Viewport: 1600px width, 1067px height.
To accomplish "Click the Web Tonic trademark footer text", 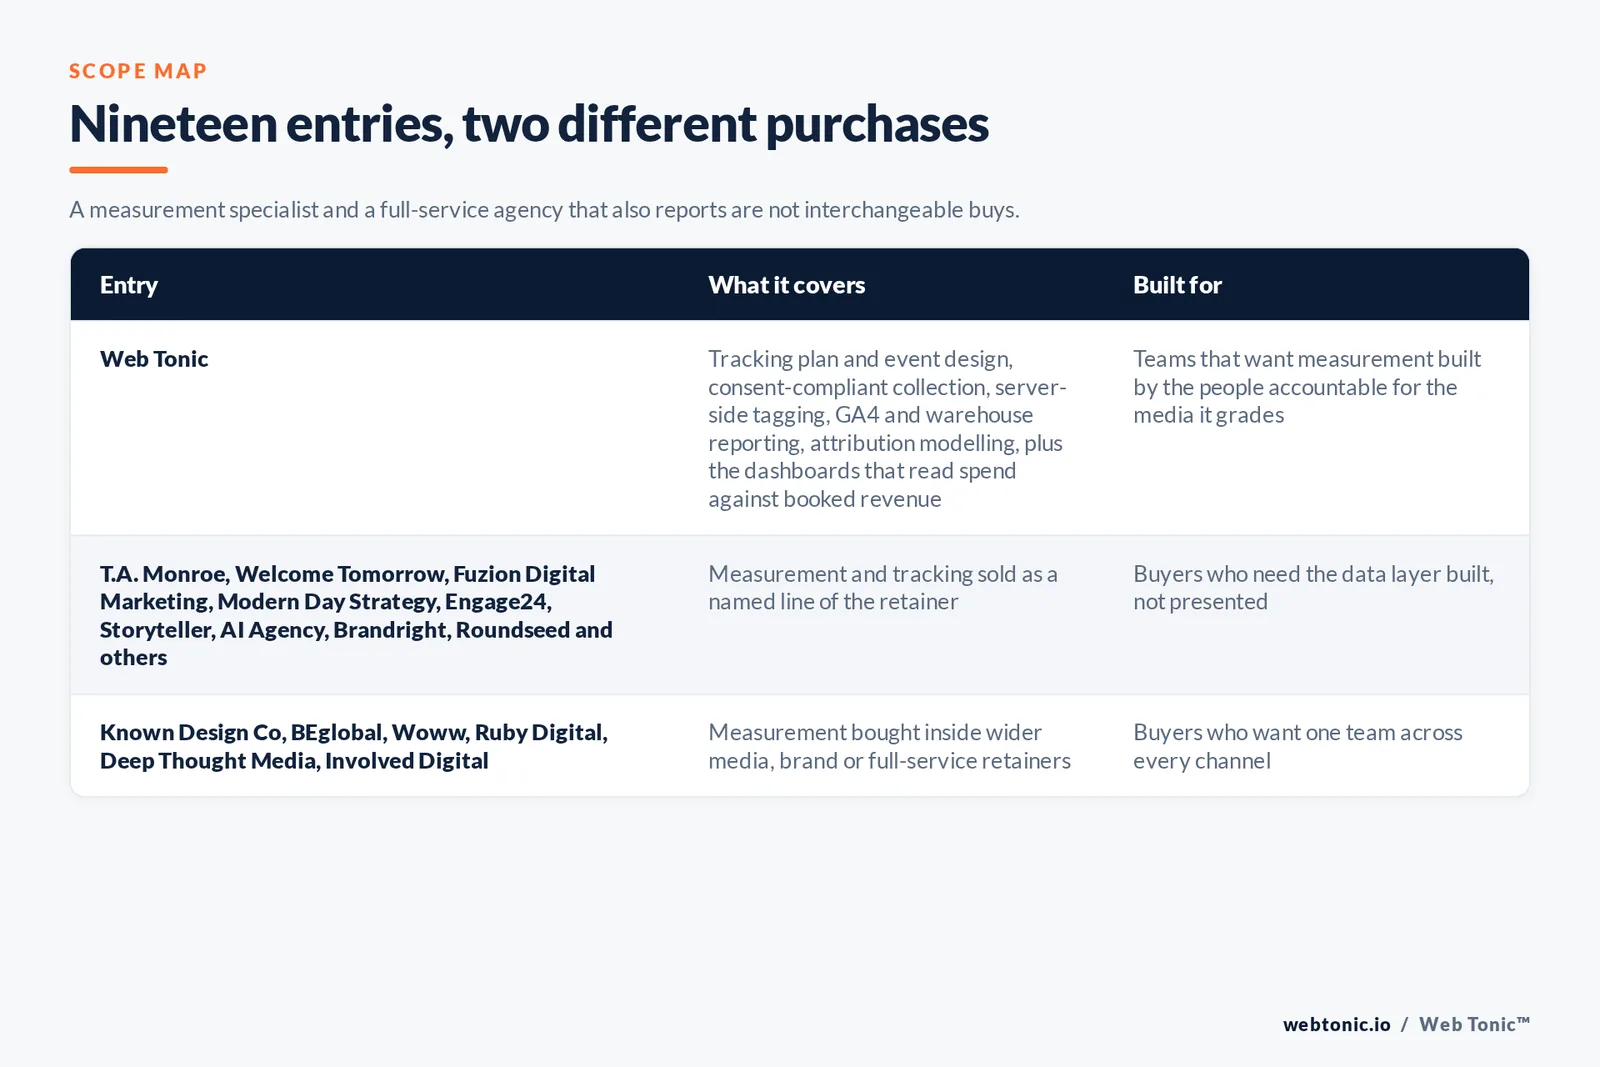I will (x=1474, y=1024).
